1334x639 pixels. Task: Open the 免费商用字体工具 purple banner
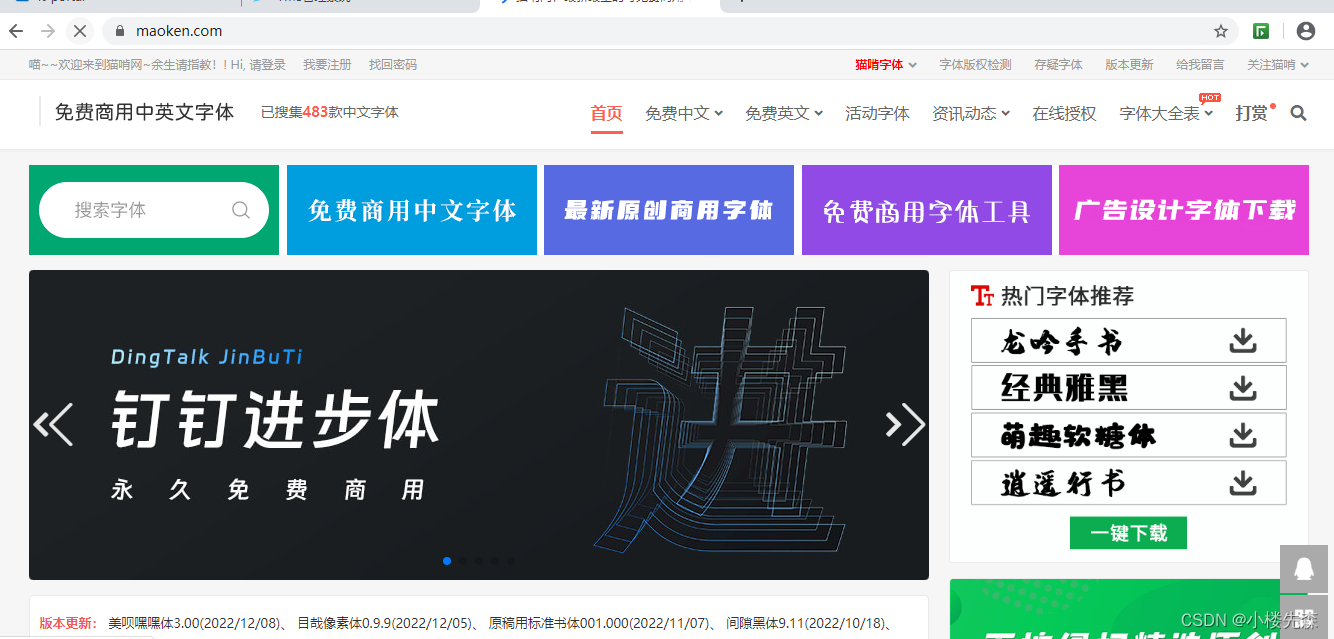[927, 210]
